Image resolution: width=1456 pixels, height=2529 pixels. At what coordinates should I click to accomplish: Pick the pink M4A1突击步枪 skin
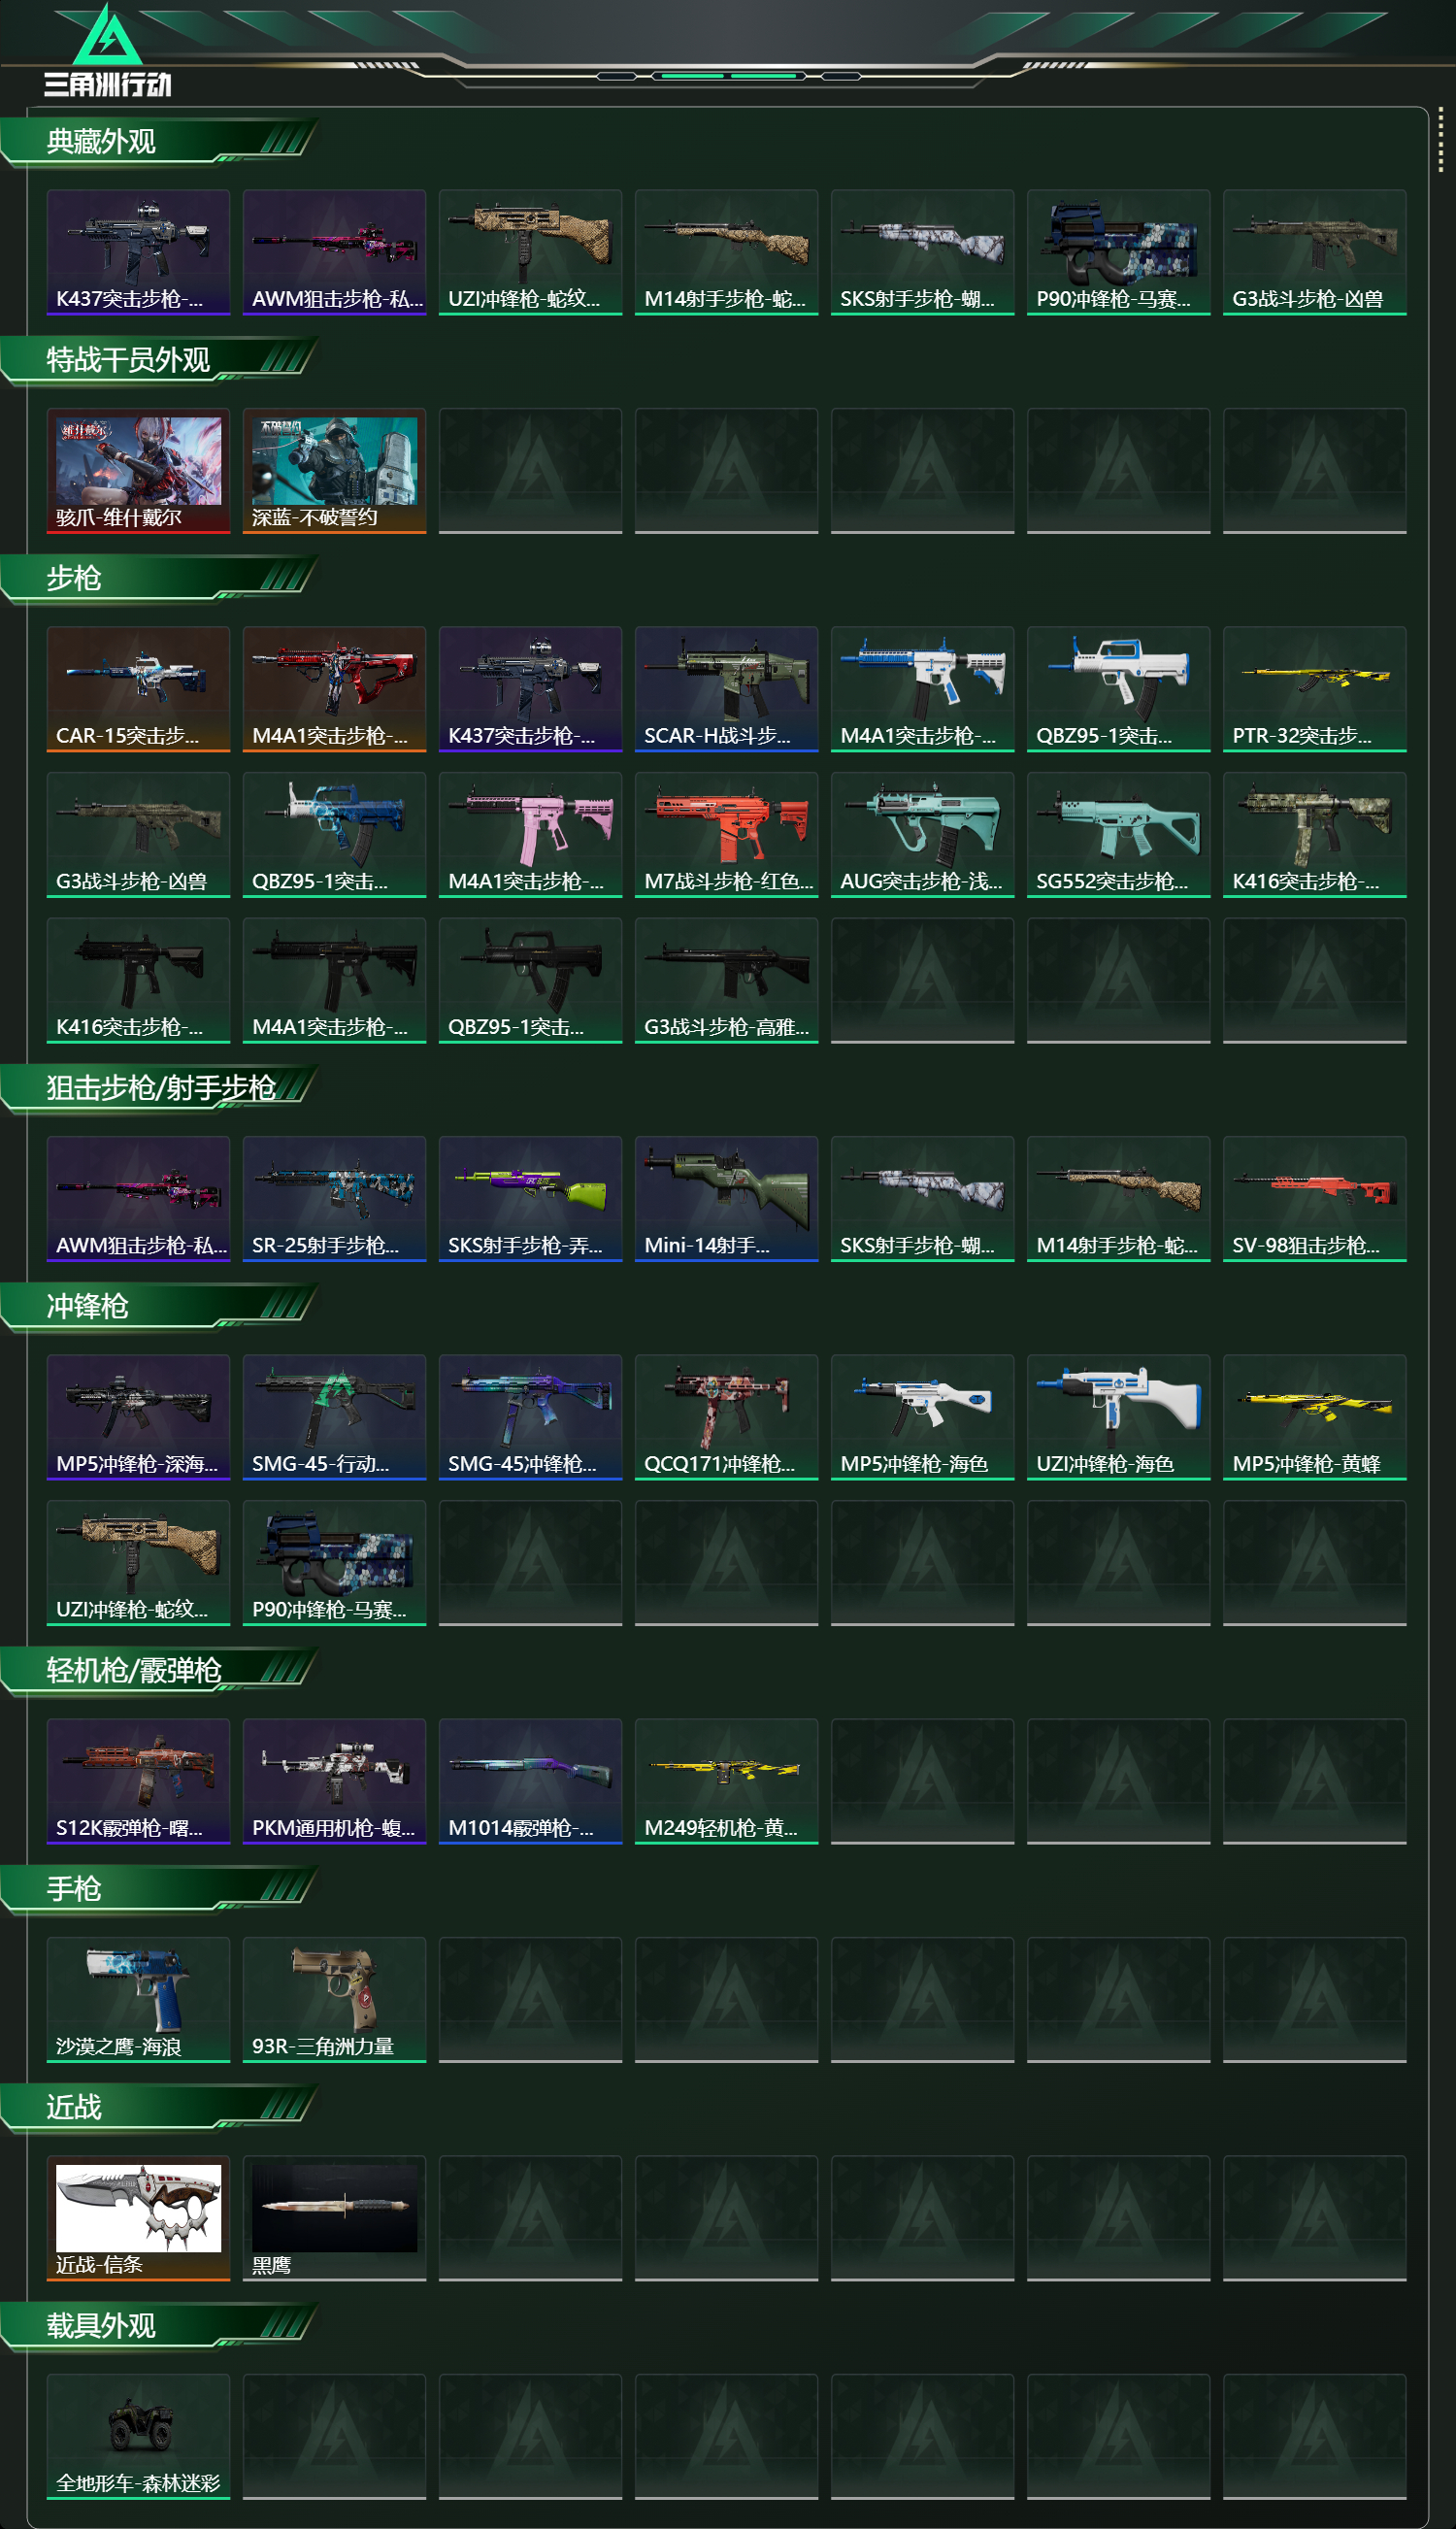[530, 834]
